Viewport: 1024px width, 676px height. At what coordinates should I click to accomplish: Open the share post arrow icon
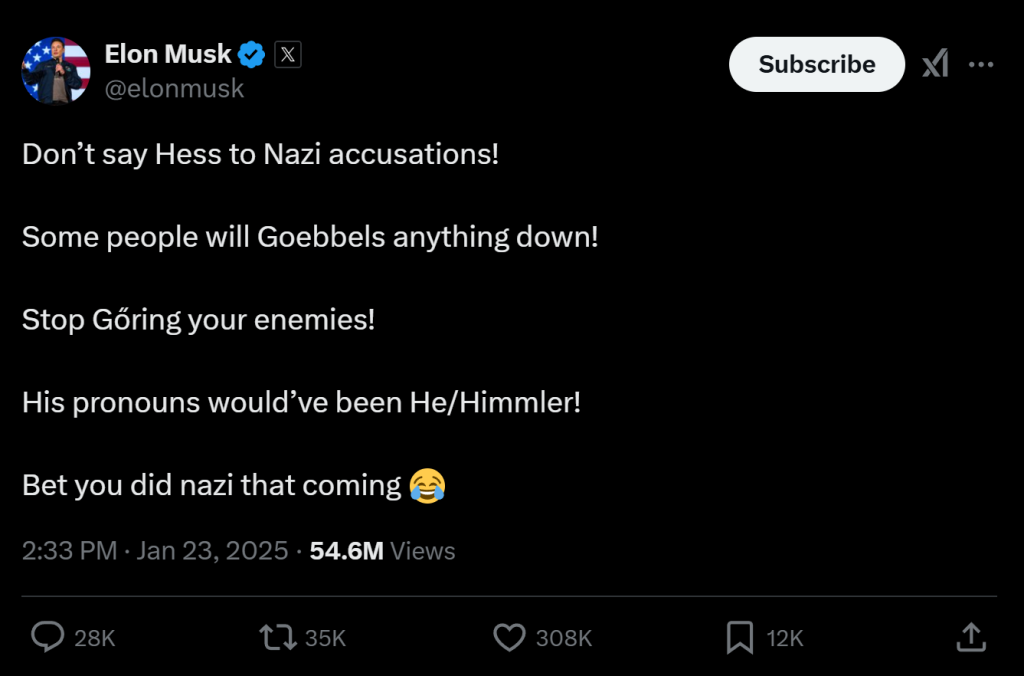[969, 637]
